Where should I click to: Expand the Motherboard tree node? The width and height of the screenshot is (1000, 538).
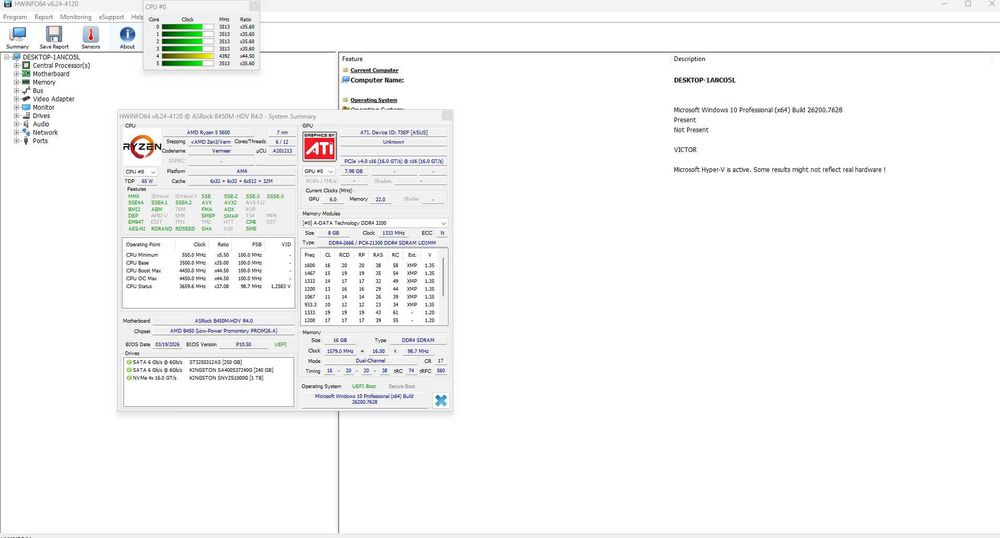(x=17, y=74)
